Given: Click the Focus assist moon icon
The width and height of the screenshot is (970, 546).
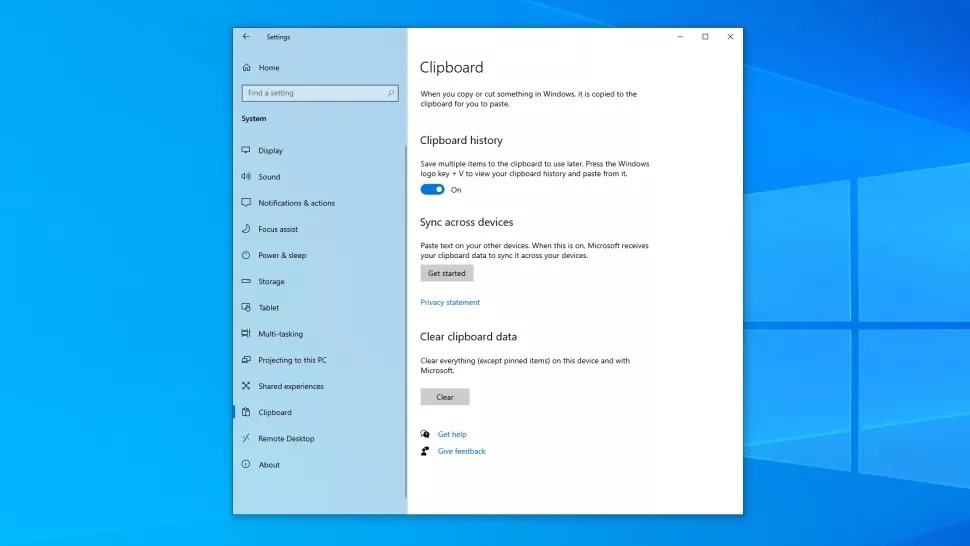Looking at the screenshot, I should click(x=246, y=229).
